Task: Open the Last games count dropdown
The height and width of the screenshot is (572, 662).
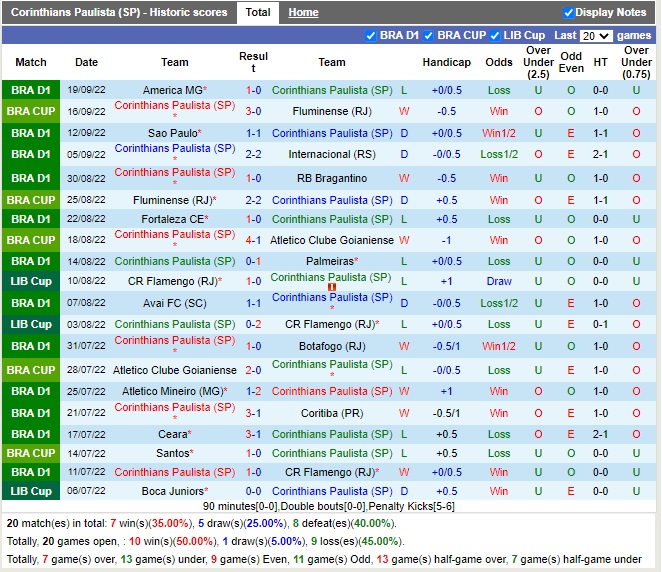Action: coord(596,36)
